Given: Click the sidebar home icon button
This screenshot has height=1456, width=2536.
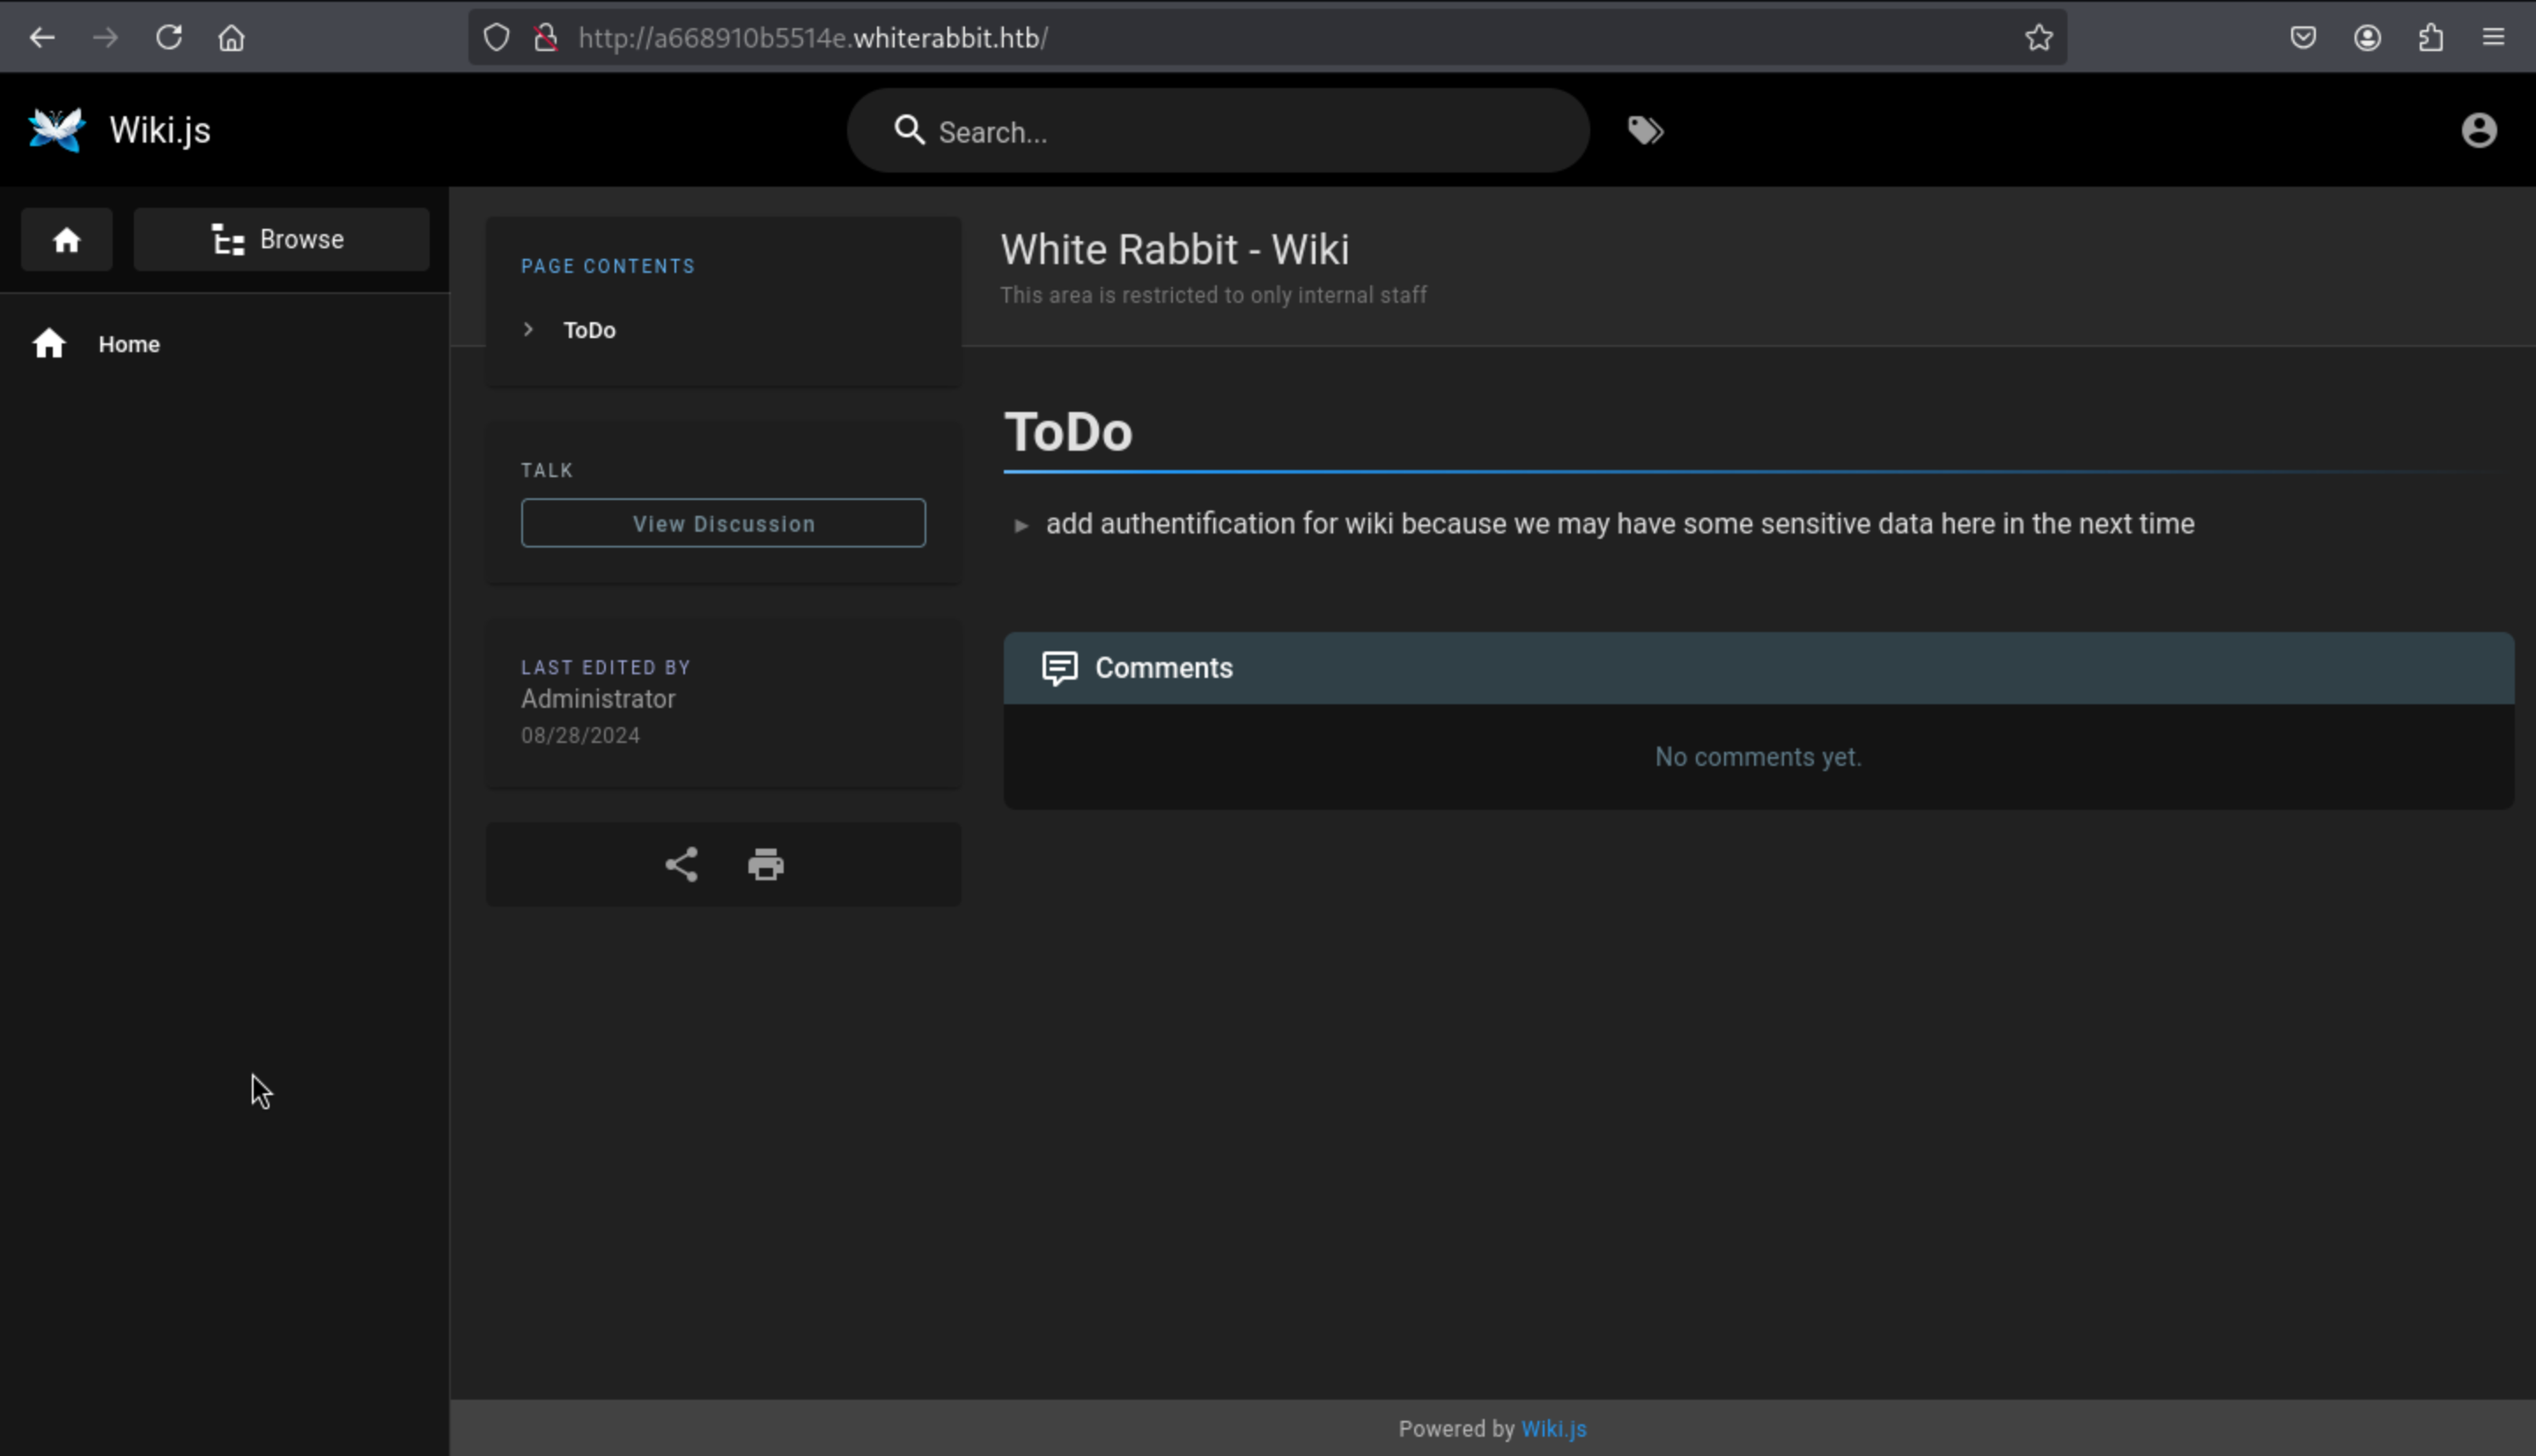Looking at the screenshot, I should (x=67, y=240).
